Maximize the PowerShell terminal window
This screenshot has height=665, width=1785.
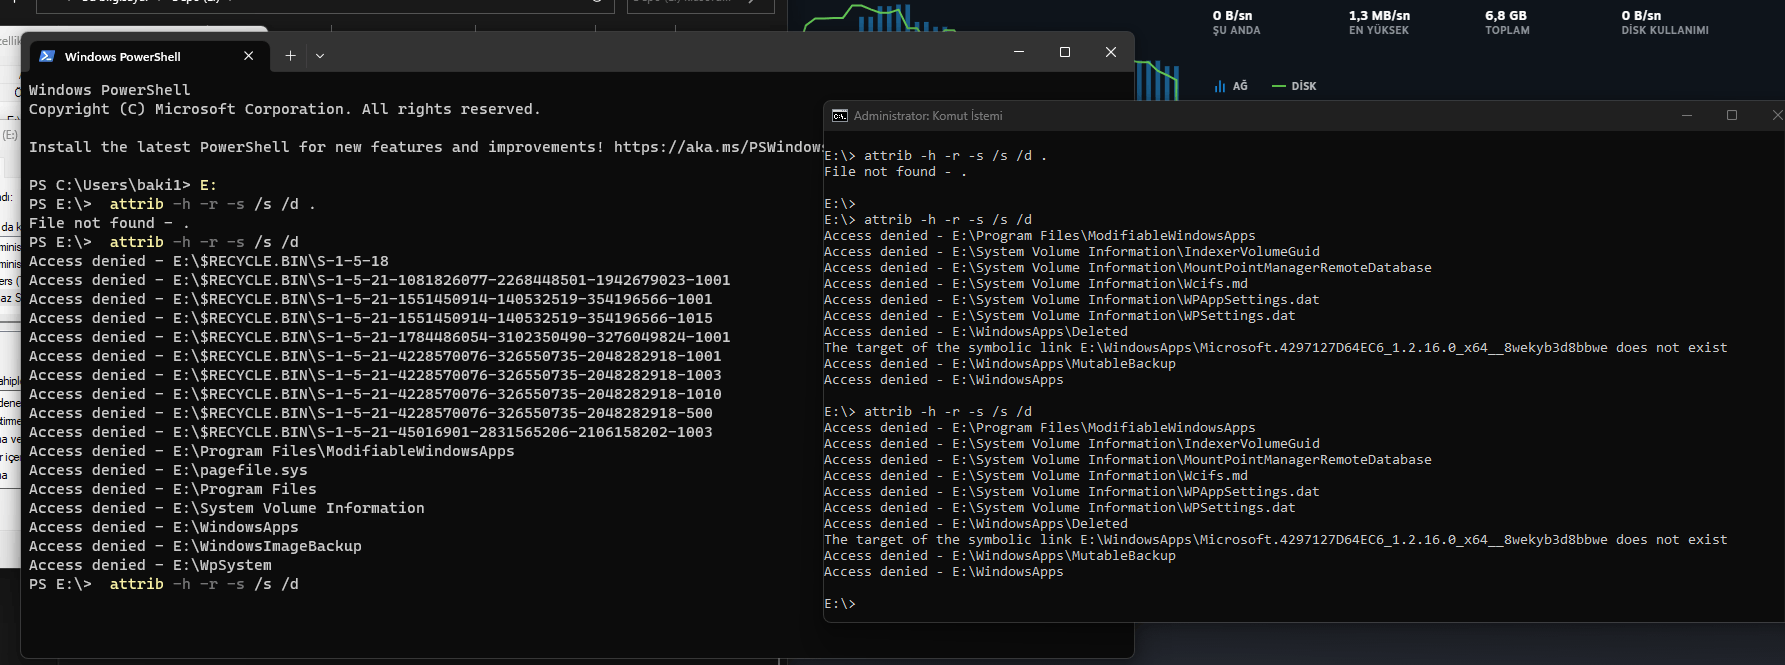click(x=1065, y=52)
